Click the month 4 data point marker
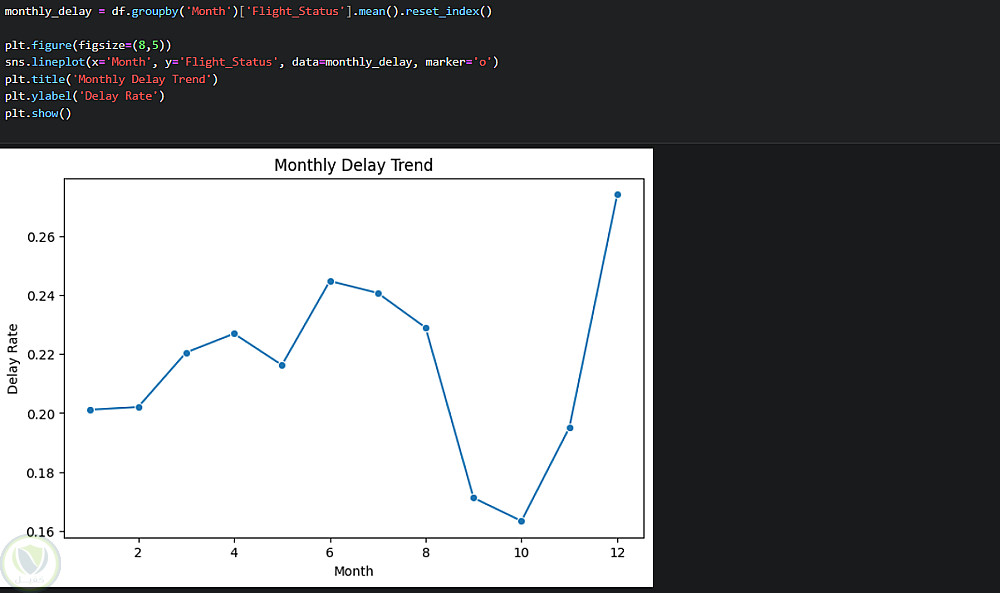1000x593 pixels. 234,333
